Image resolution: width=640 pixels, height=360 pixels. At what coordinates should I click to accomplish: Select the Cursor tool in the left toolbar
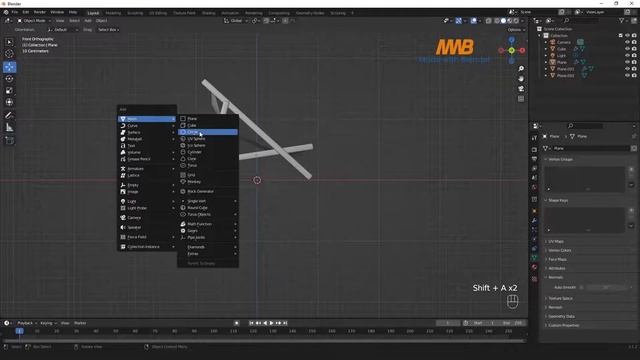click(x=9, y=53)
